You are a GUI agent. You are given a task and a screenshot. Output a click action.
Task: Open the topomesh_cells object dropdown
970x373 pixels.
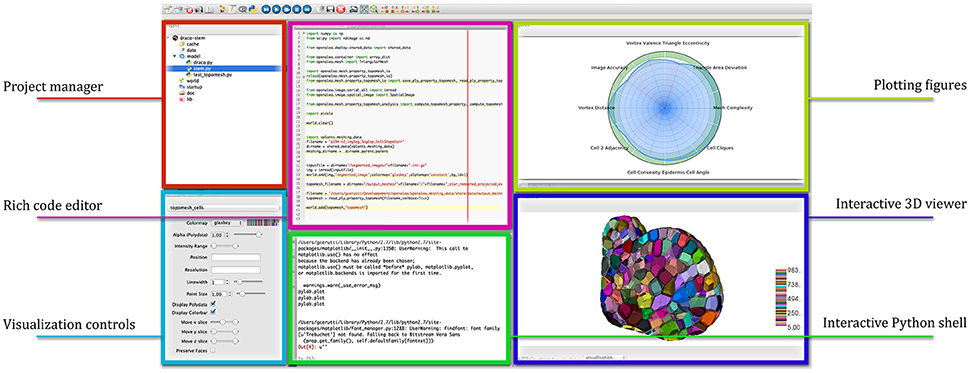(x=225, y=208)
